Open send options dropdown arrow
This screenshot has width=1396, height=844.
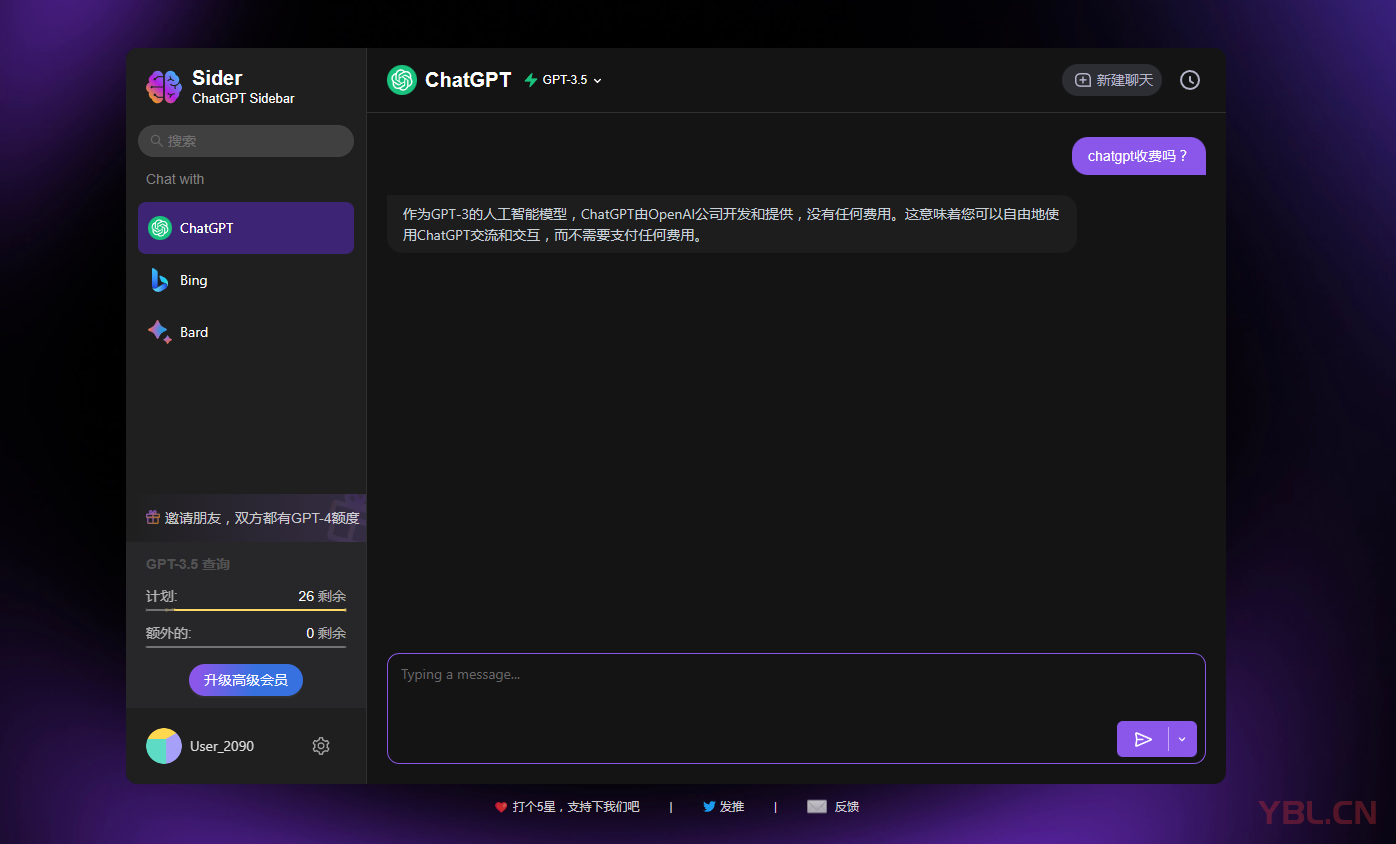pyautogui.click(x=1182, y=739)
